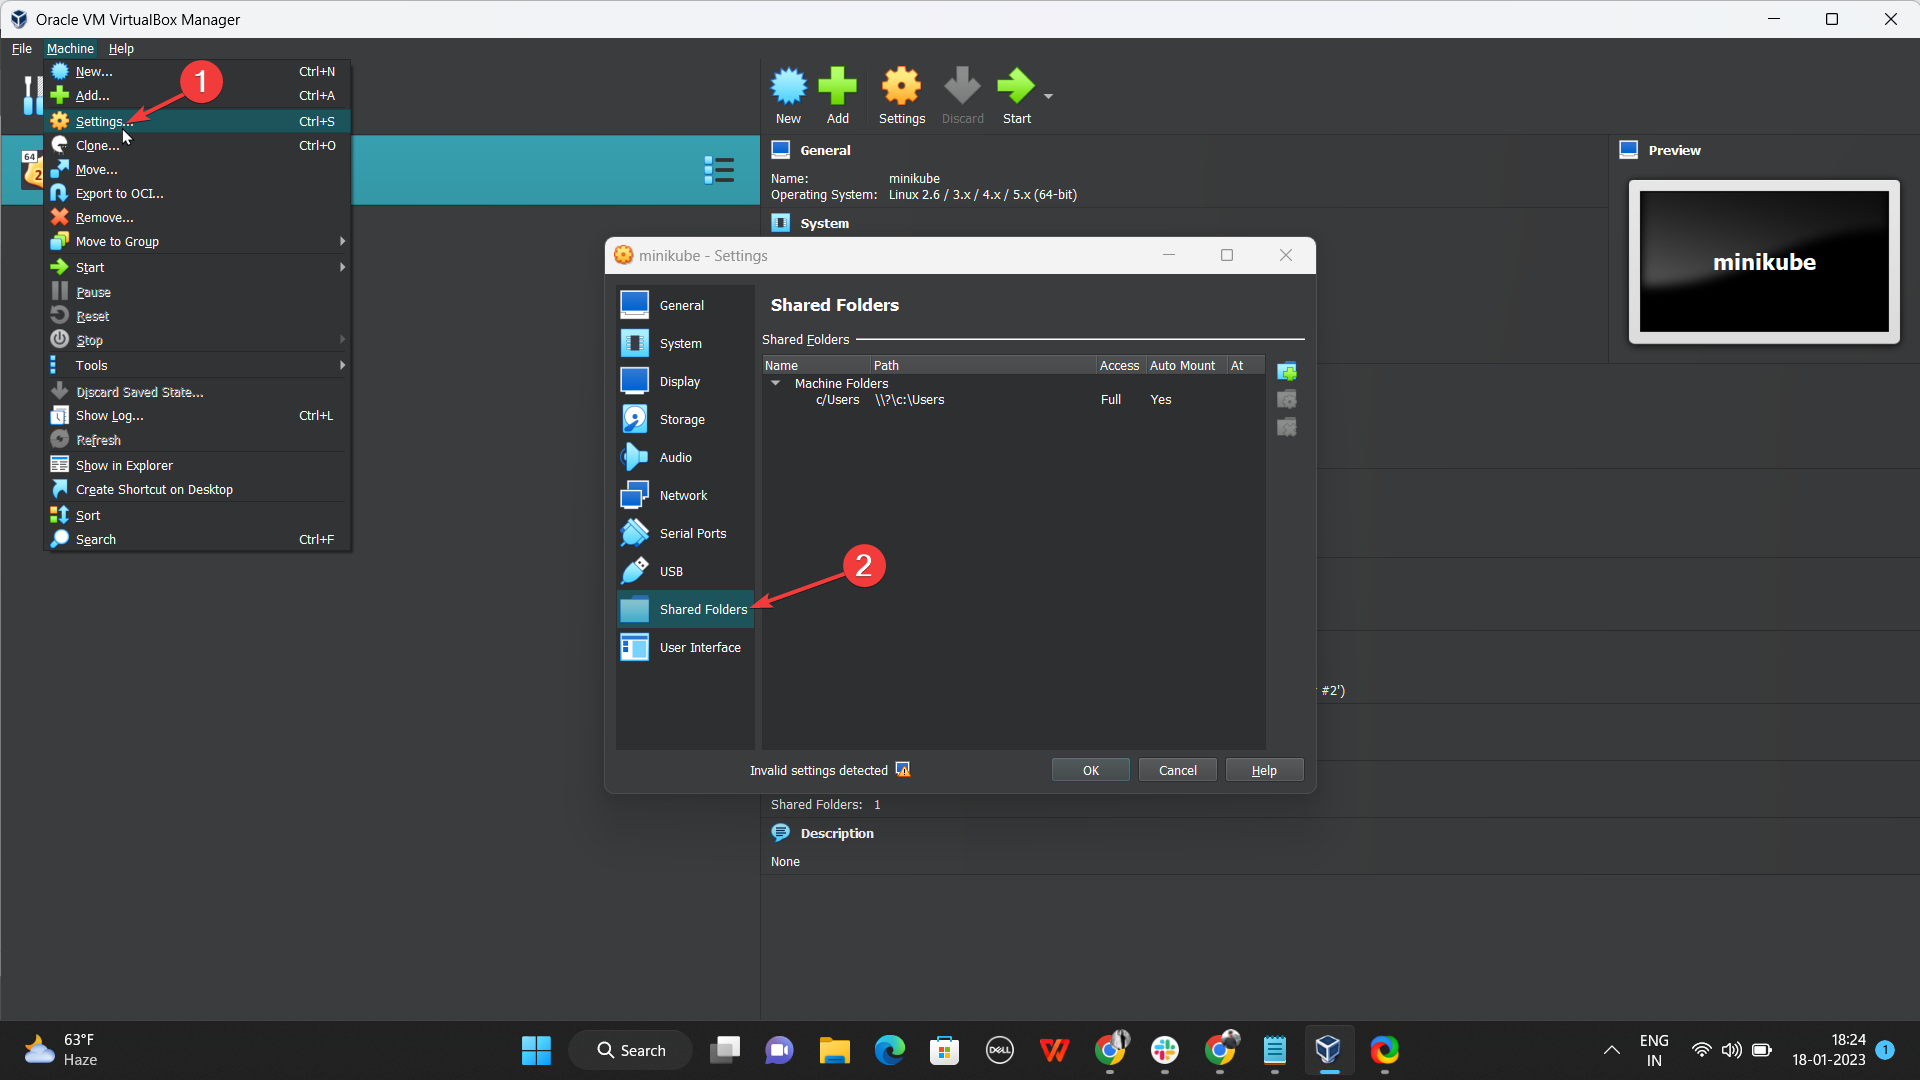Screen dimensions: 1920x1080
Task: Select Display in settings sidebar
Action: click(685, 381)
